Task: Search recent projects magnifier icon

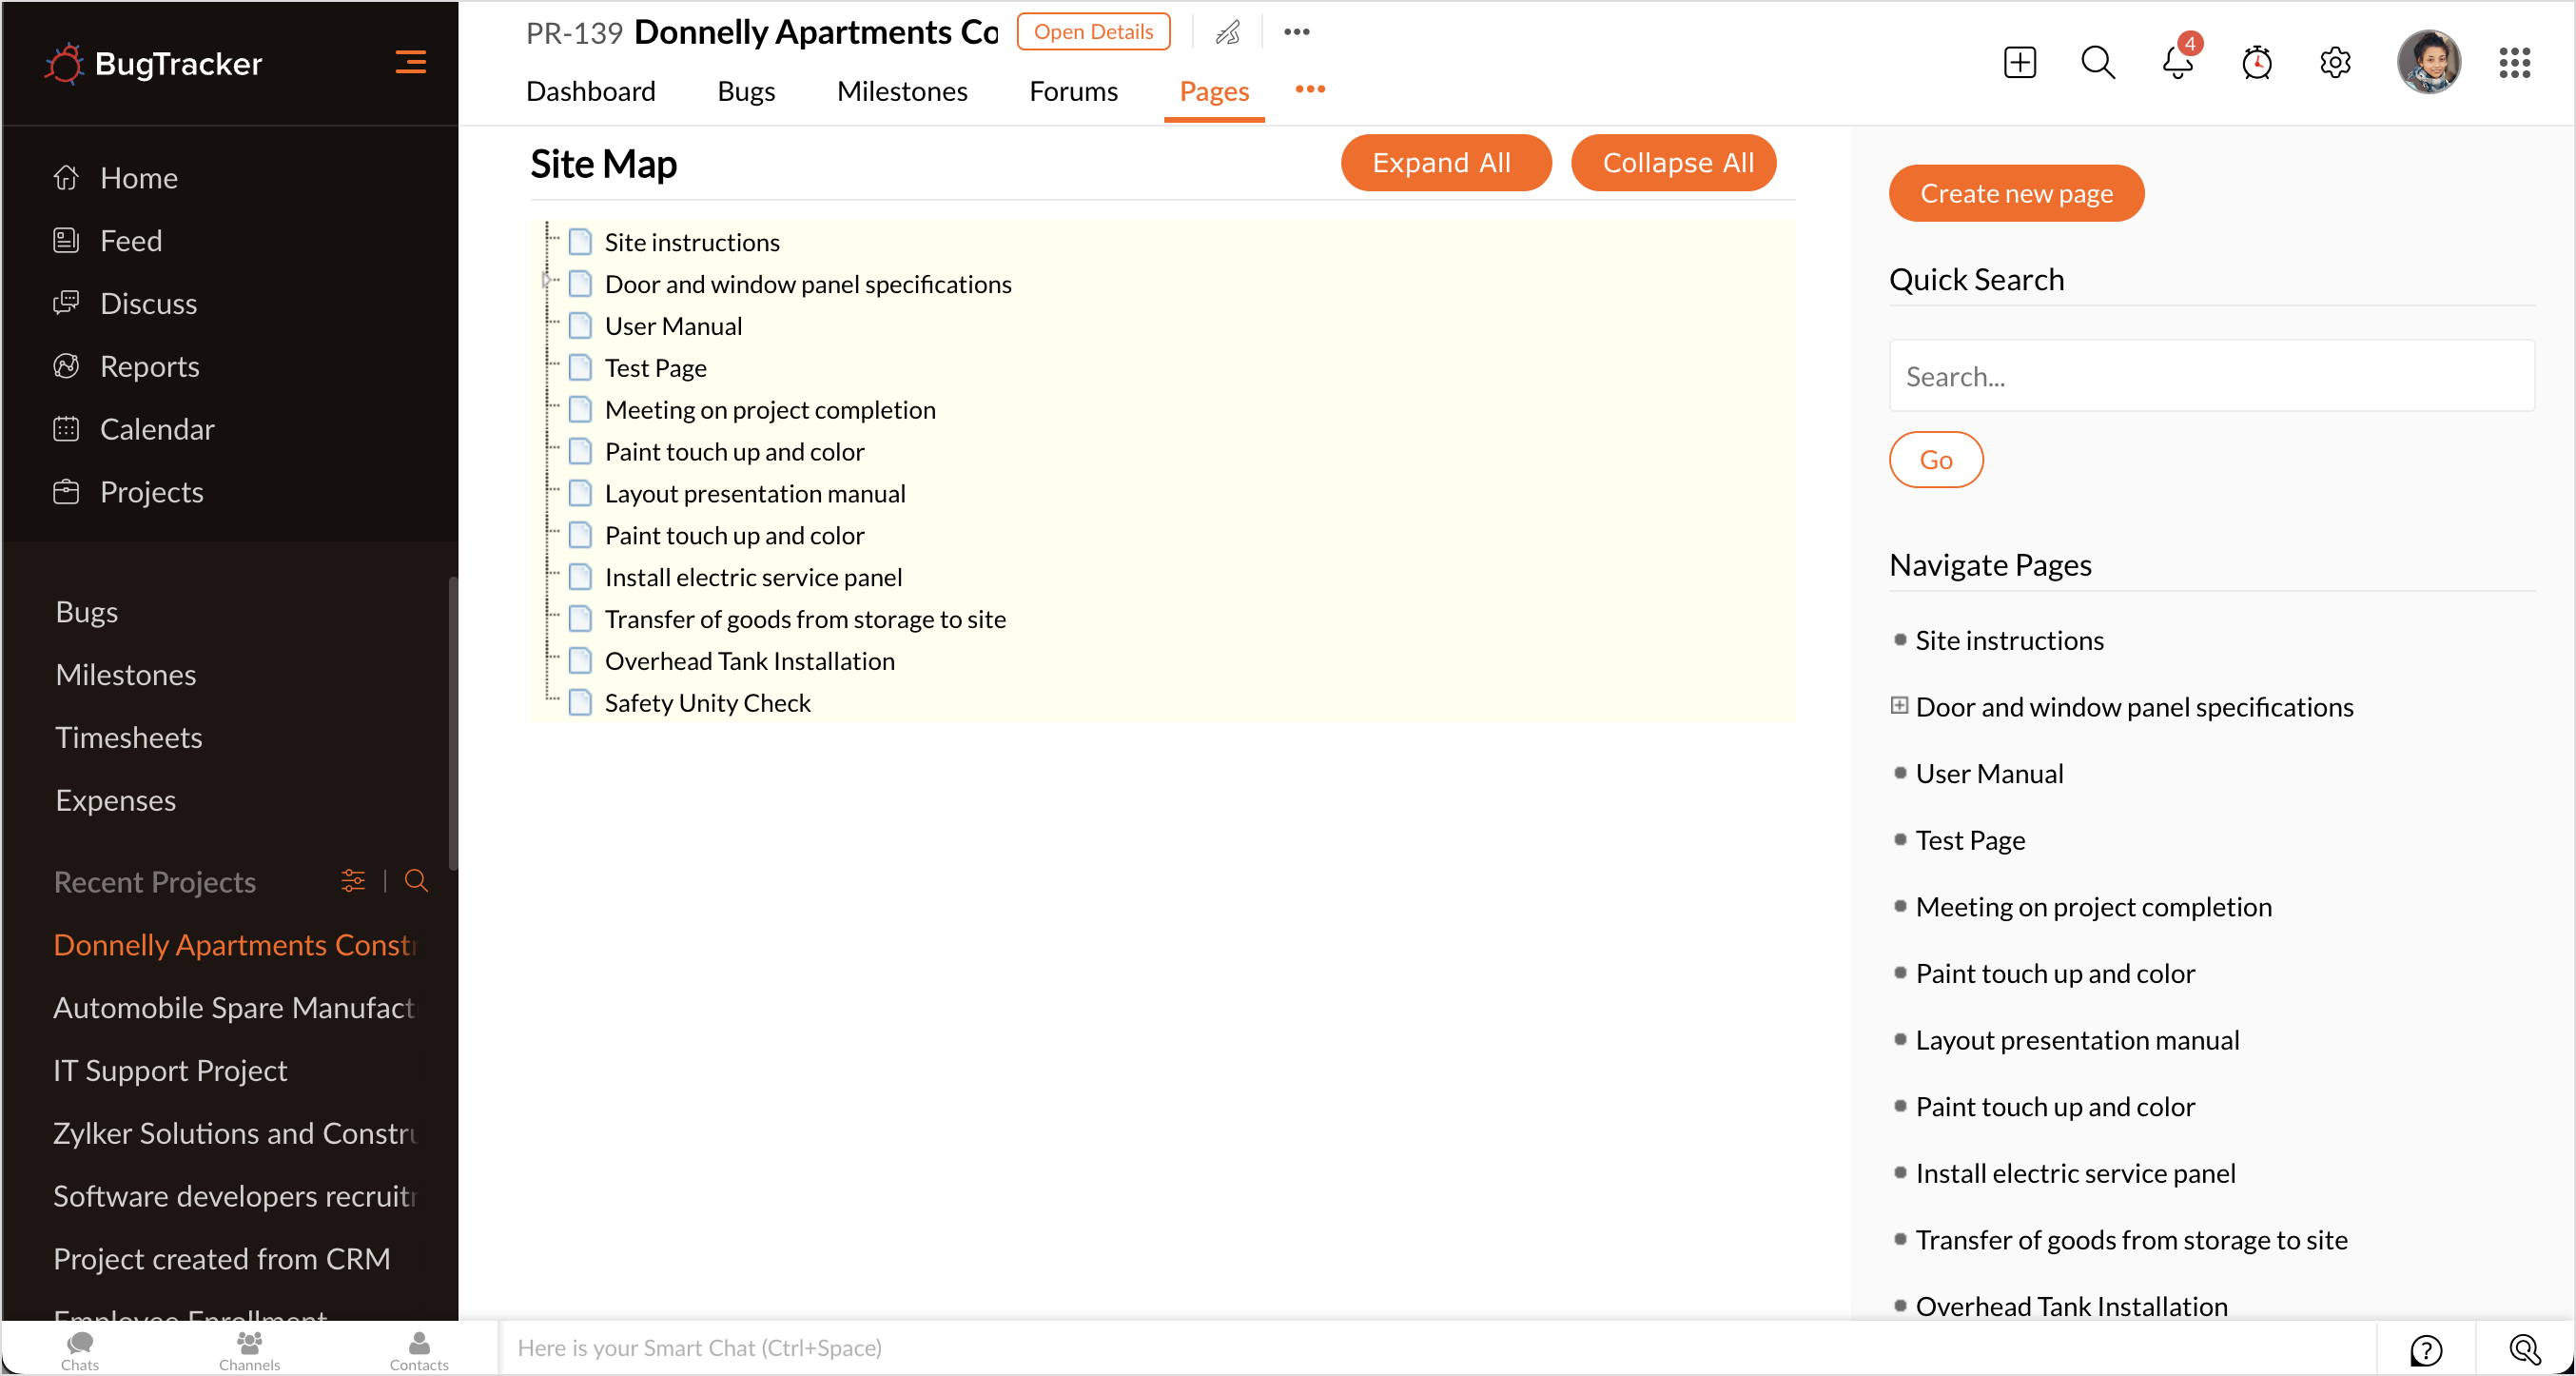Action: [x=416, y=881]
